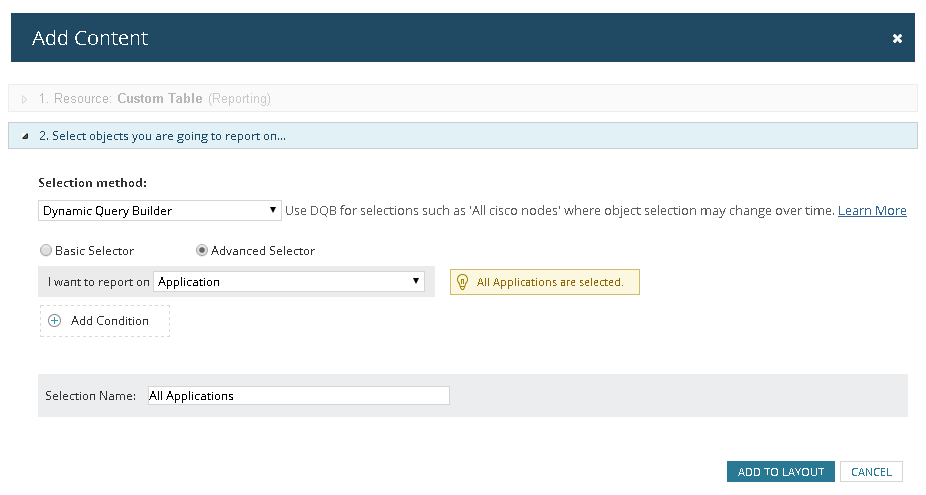Click the Selection Name text field
The image size is (926, 495).
tap(298, 396)
